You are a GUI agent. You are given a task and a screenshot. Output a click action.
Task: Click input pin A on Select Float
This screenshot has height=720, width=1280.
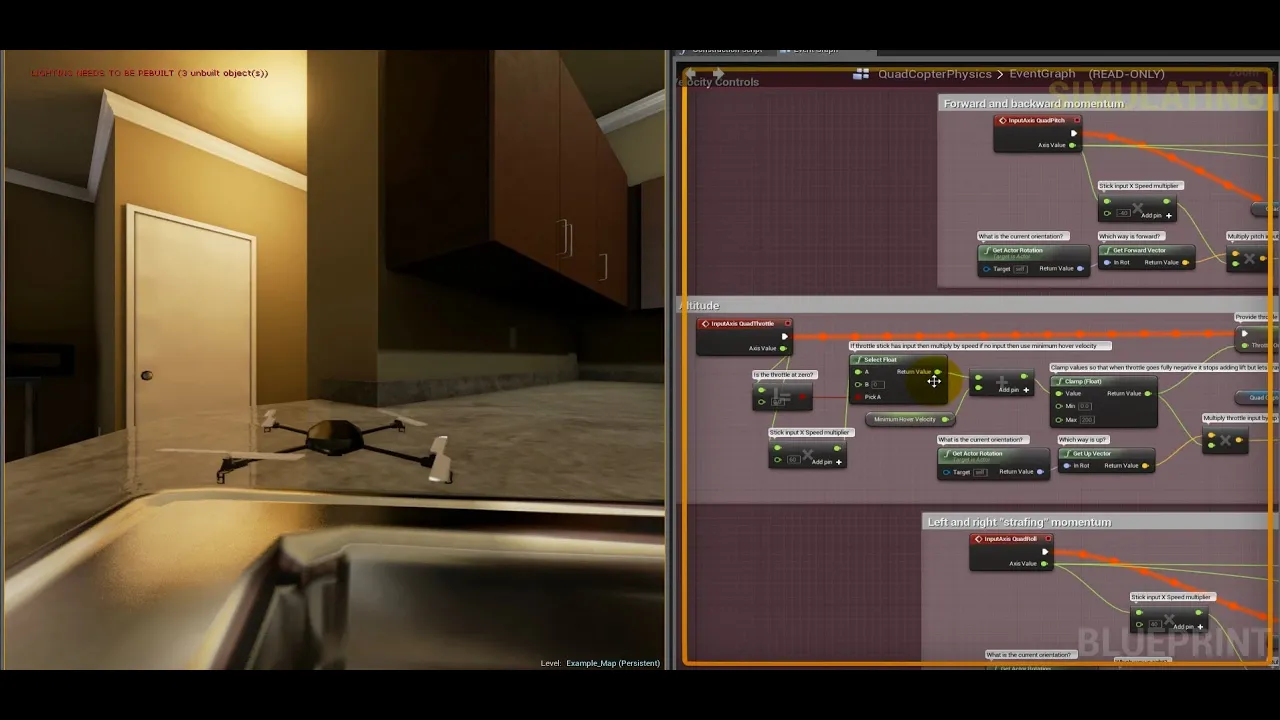(858, 372)
